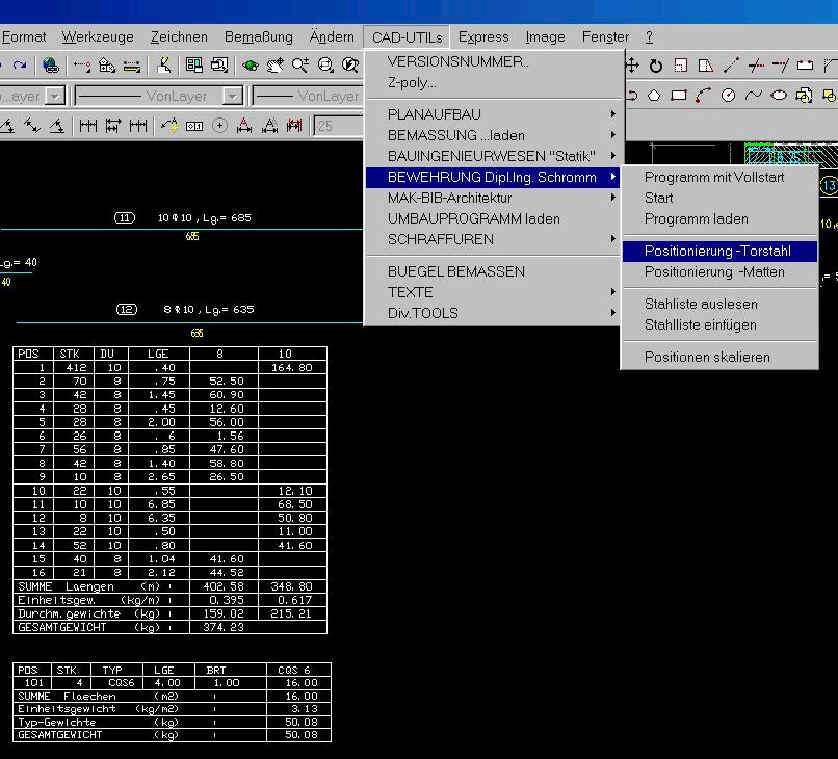This screenshot has width=838, height=759.
Task: Expand the BAUINGENIEURWESEN "Statik" submenu arrow
Action: click(613, 156)
